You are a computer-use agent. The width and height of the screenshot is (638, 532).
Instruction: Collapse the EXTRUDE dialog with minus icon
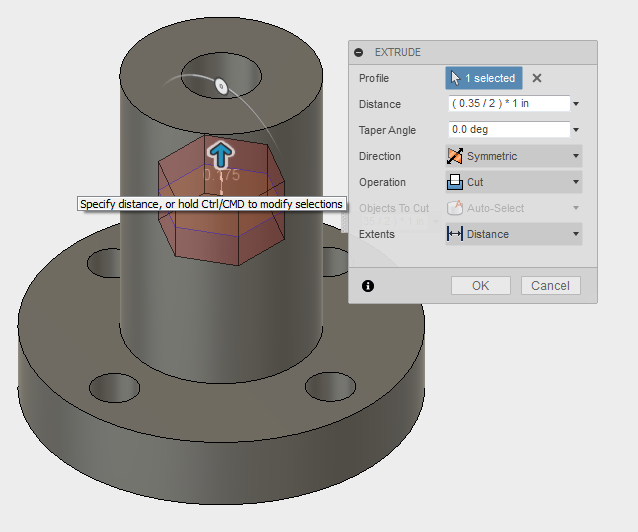358,53
